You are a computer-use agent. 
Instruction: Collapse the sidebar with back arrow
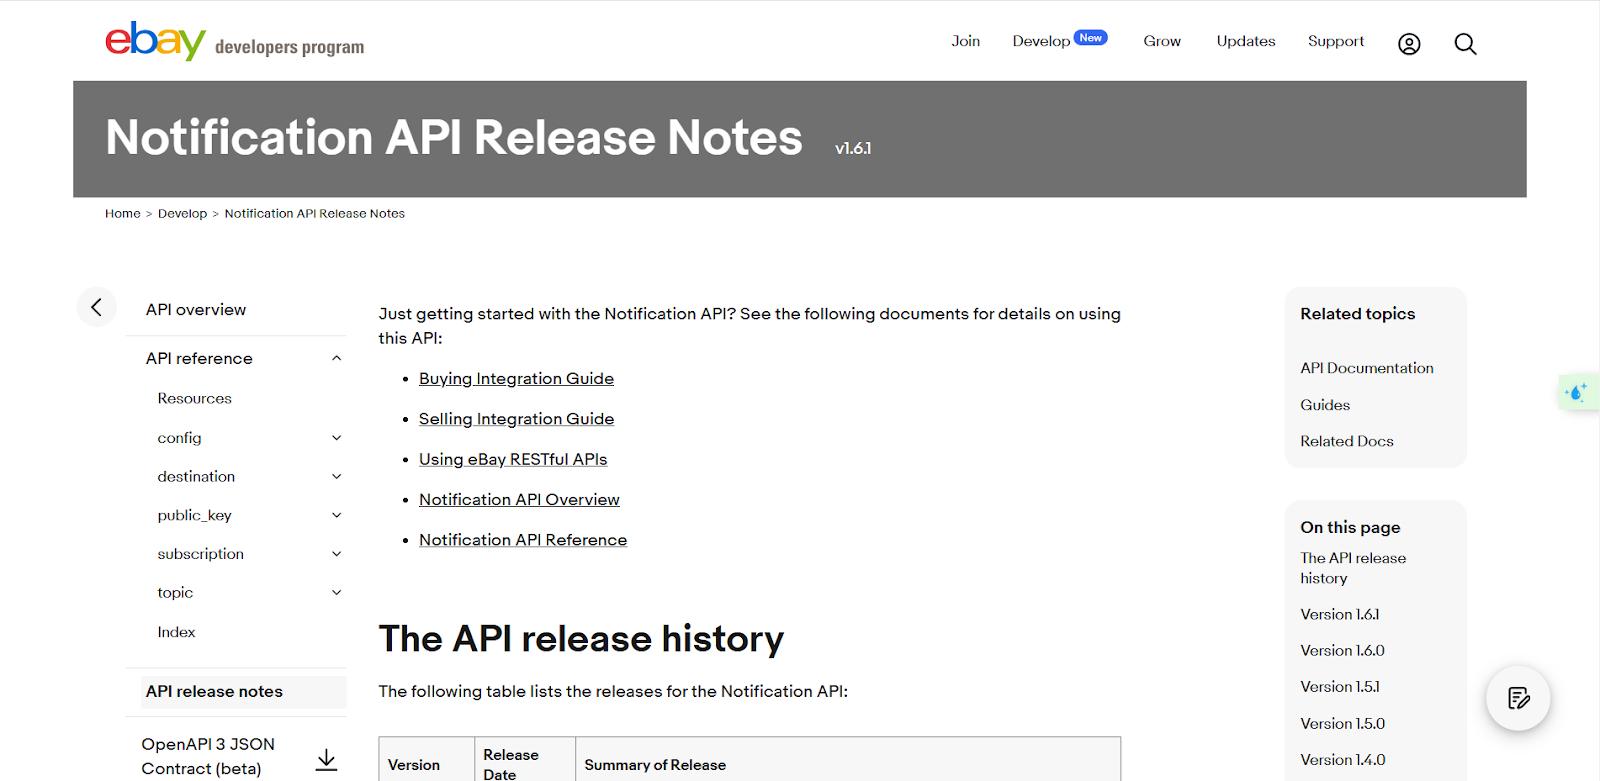pyautogui.click(x=97, y=307)
